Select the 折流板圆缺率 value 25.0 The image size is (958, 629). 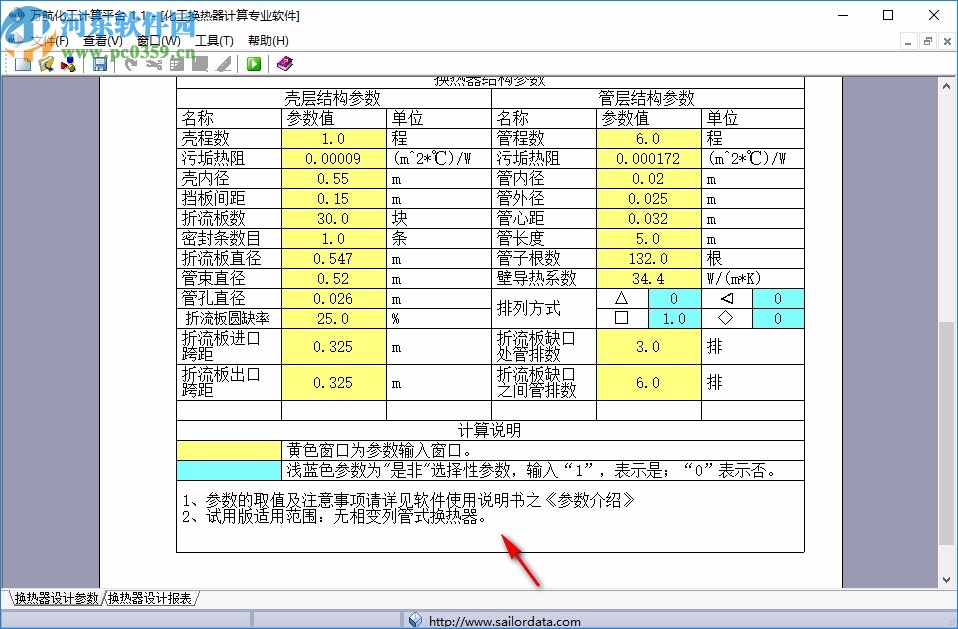coord(334,319)
